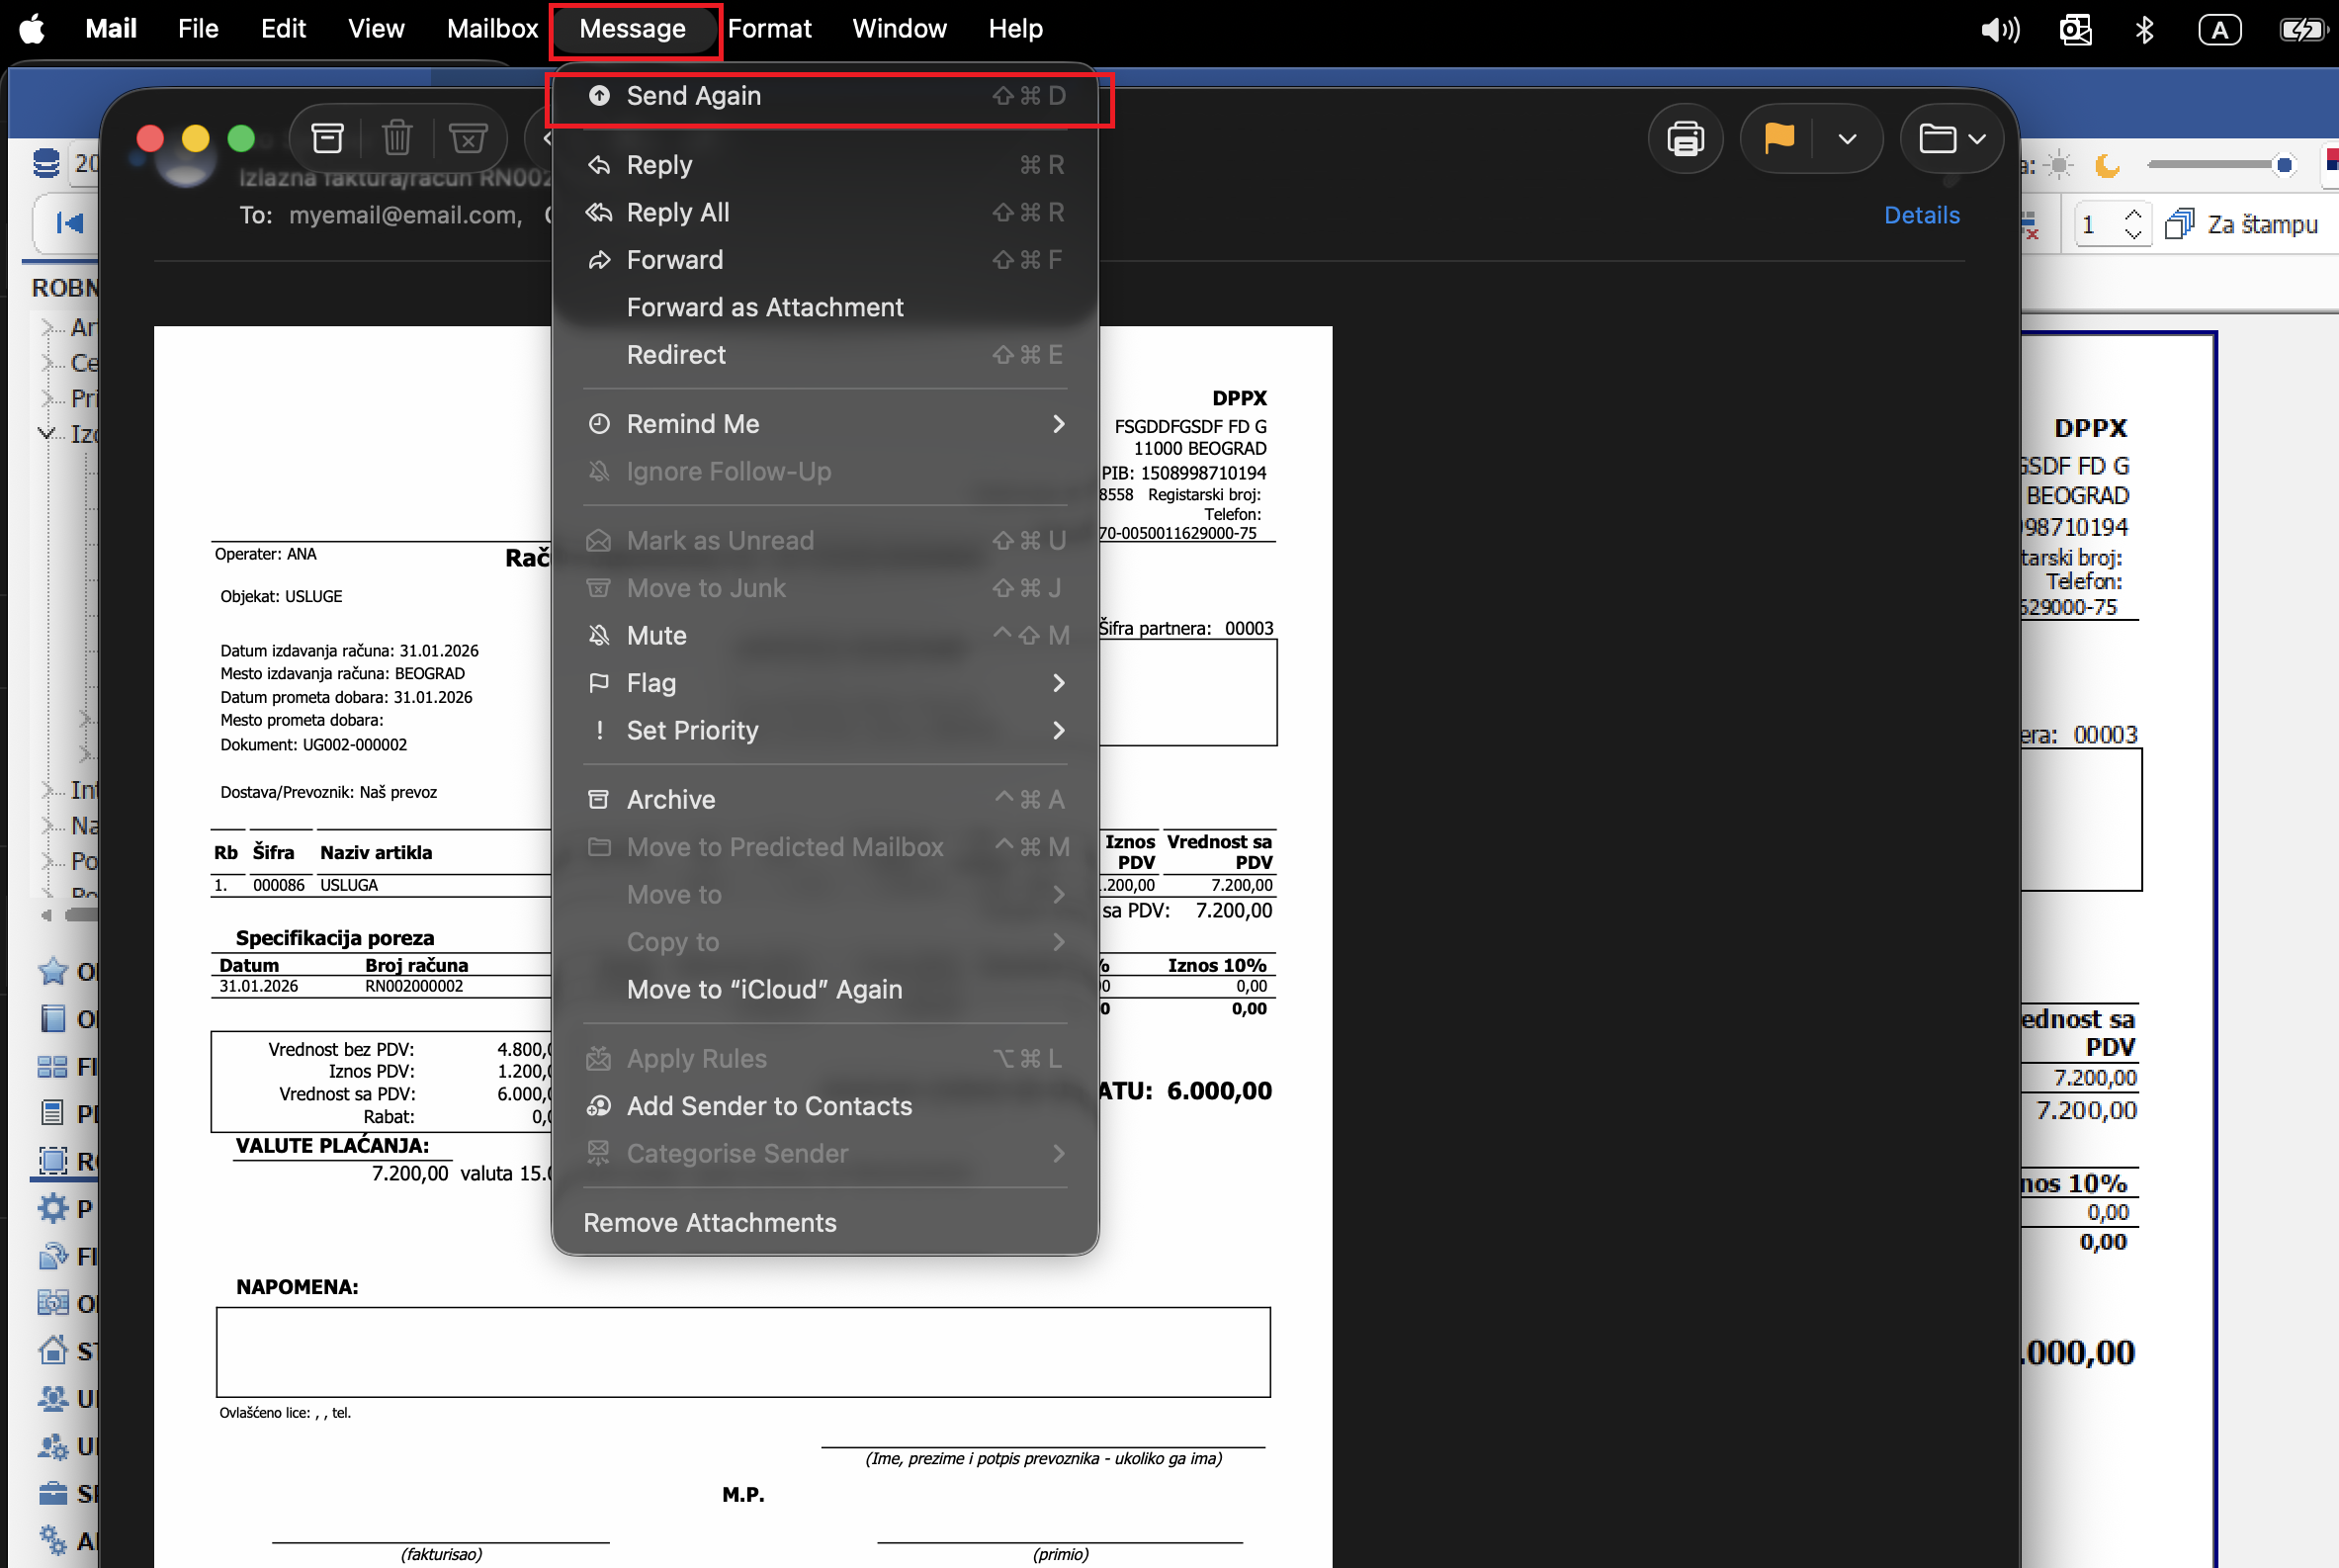The image size is (2339, 1568).
Task: Click the orange Flag icon button
Action: tap(1779, 138)
